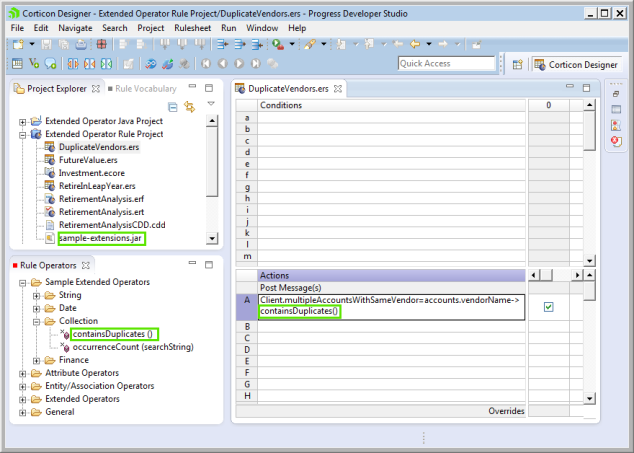
Task: Click the Open Perspective icon
Action: [518, 64]
